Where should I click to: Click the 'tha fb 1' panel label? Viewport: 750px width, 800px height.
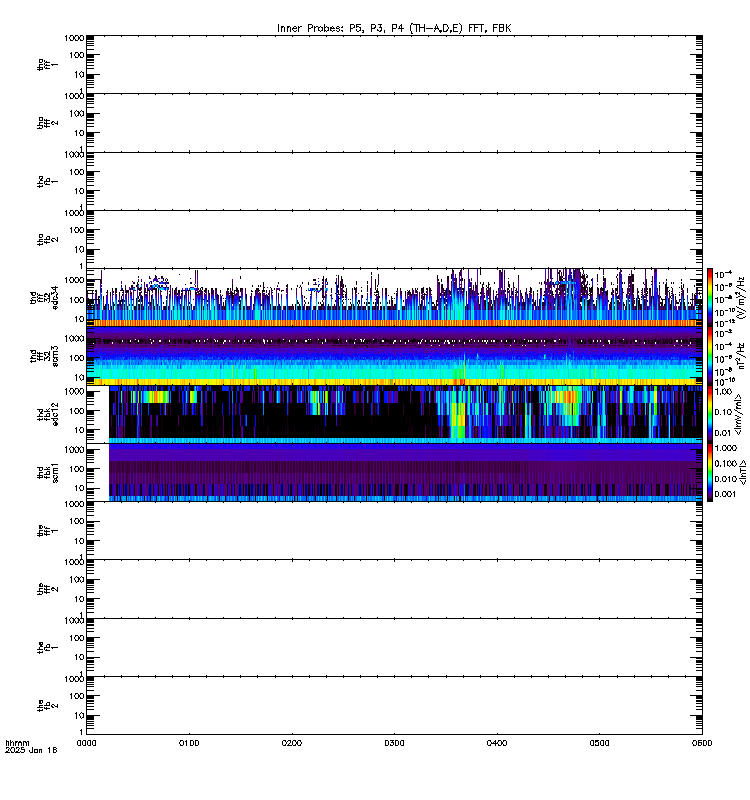pos(47,181)
